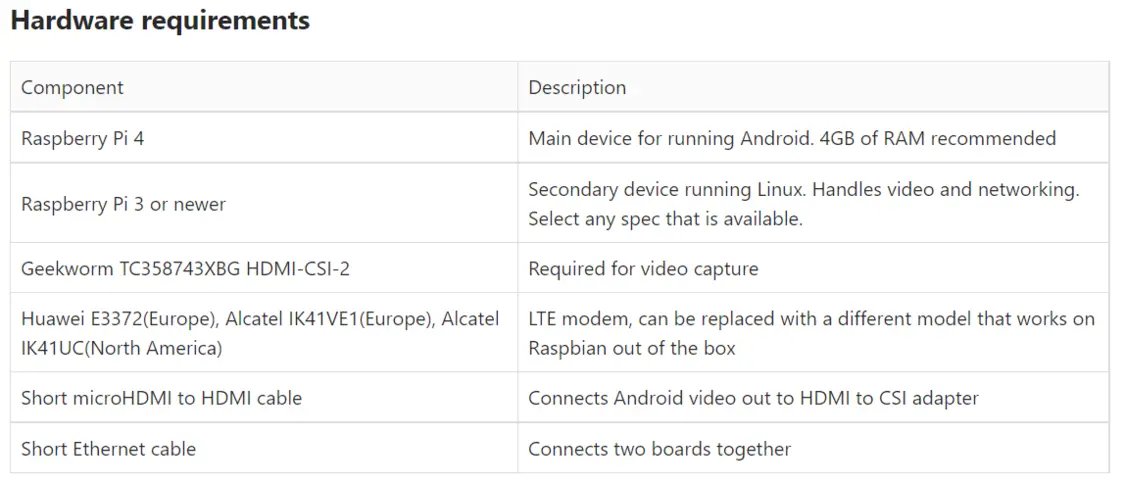The image size is (1125, 483).
Task: Click the Component column header
Action: (x=72, y=87)
